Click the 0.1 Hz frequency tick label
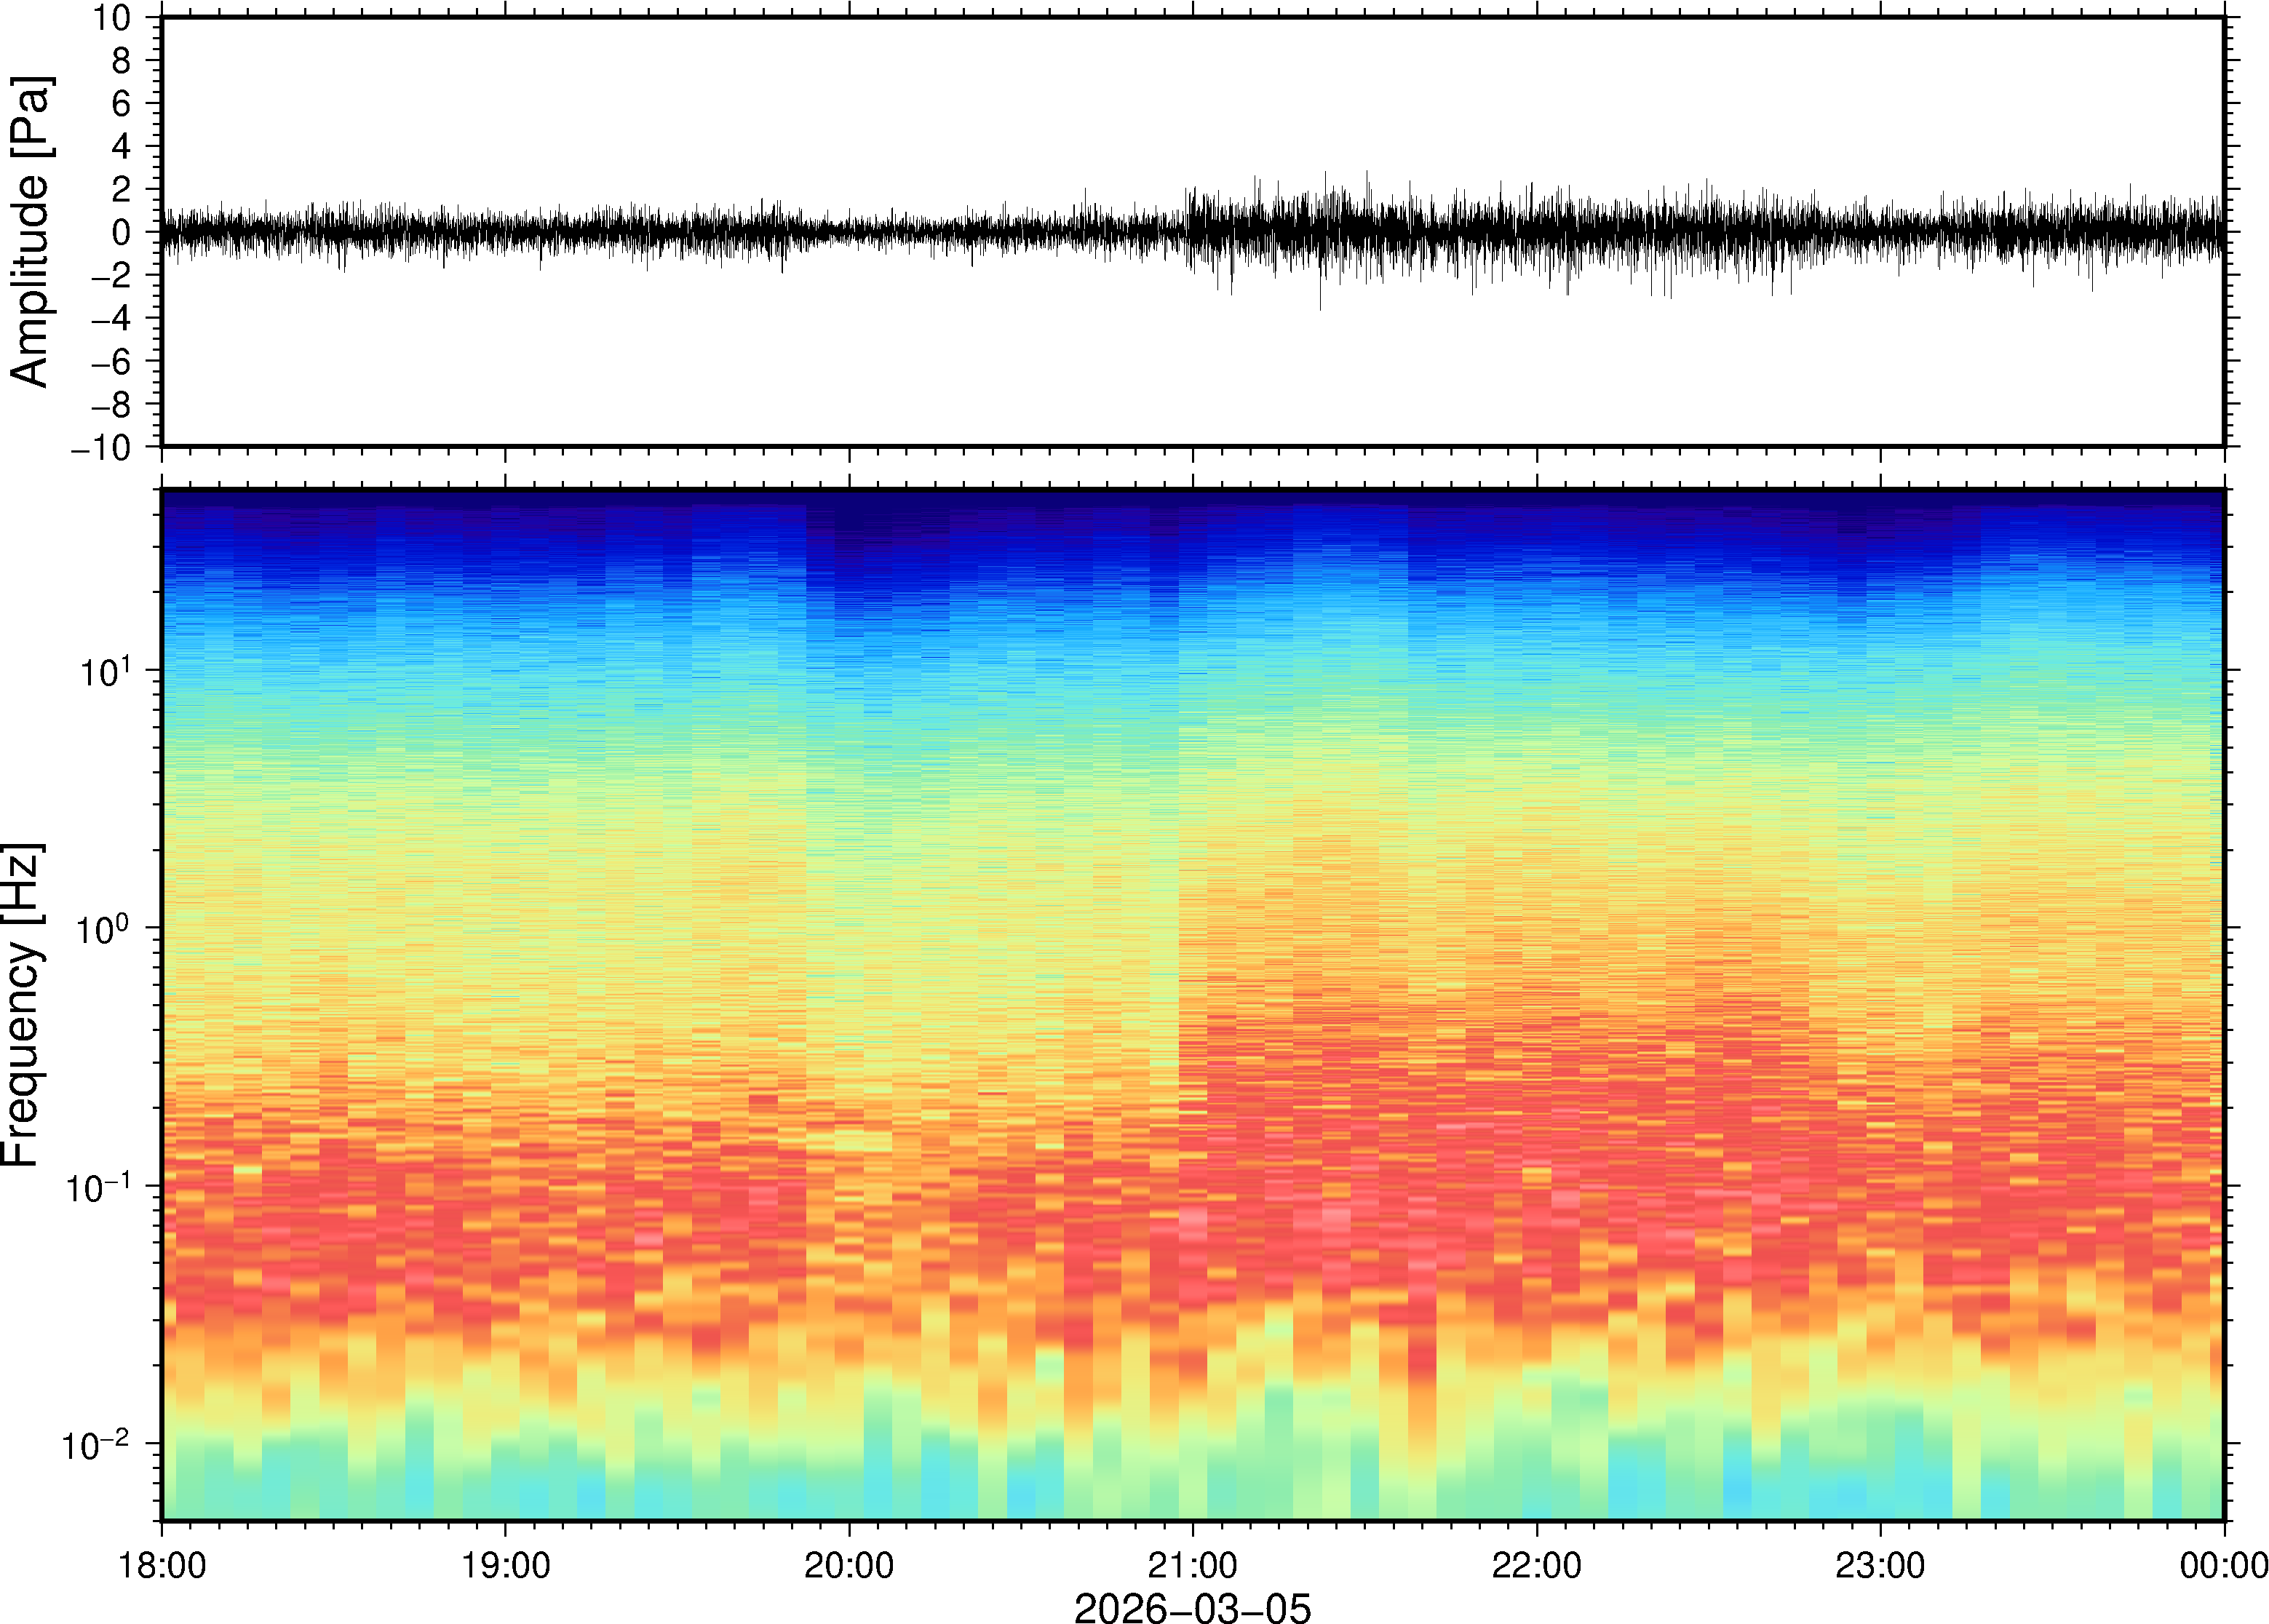This screenshot has height=1624, width=2269. (98, 1187)
